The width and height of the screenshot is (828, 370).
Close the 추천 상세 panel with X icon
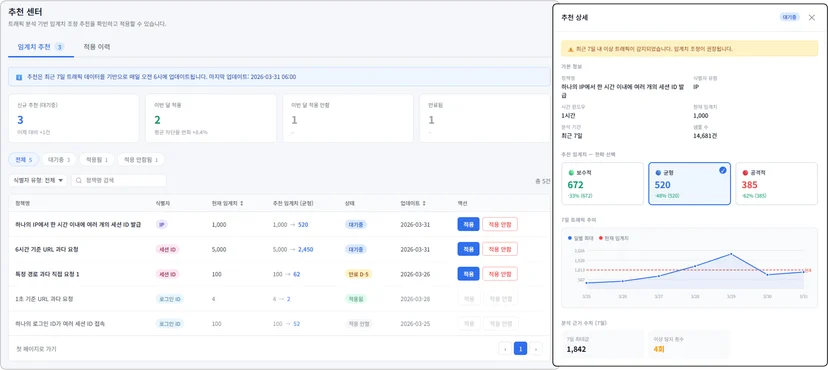coord(812,17)
